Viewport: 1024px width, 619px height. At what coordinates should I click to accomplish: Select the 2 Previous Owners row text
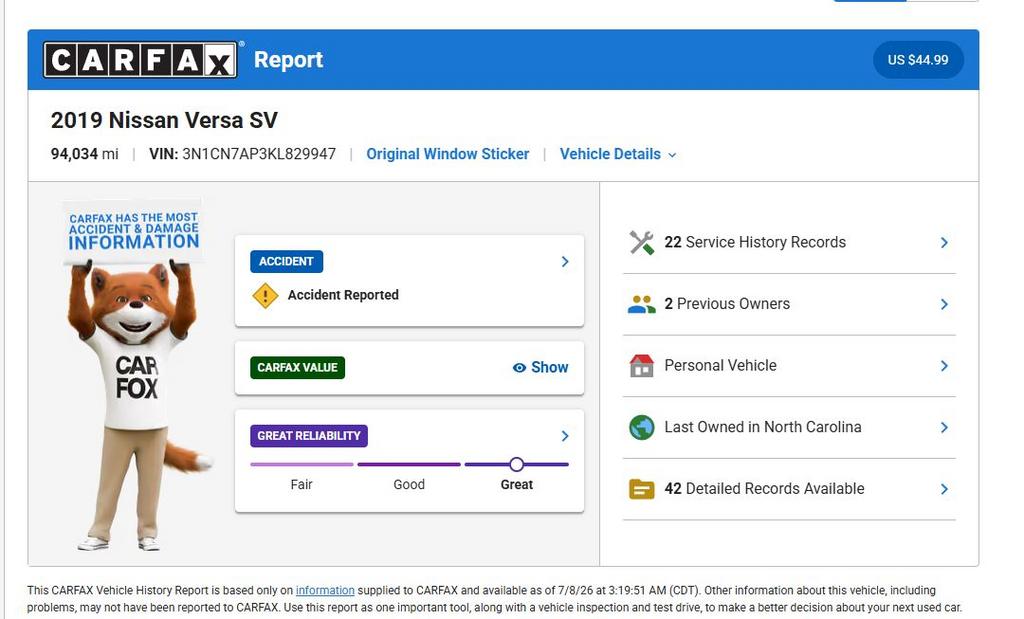tap(727, 304)
